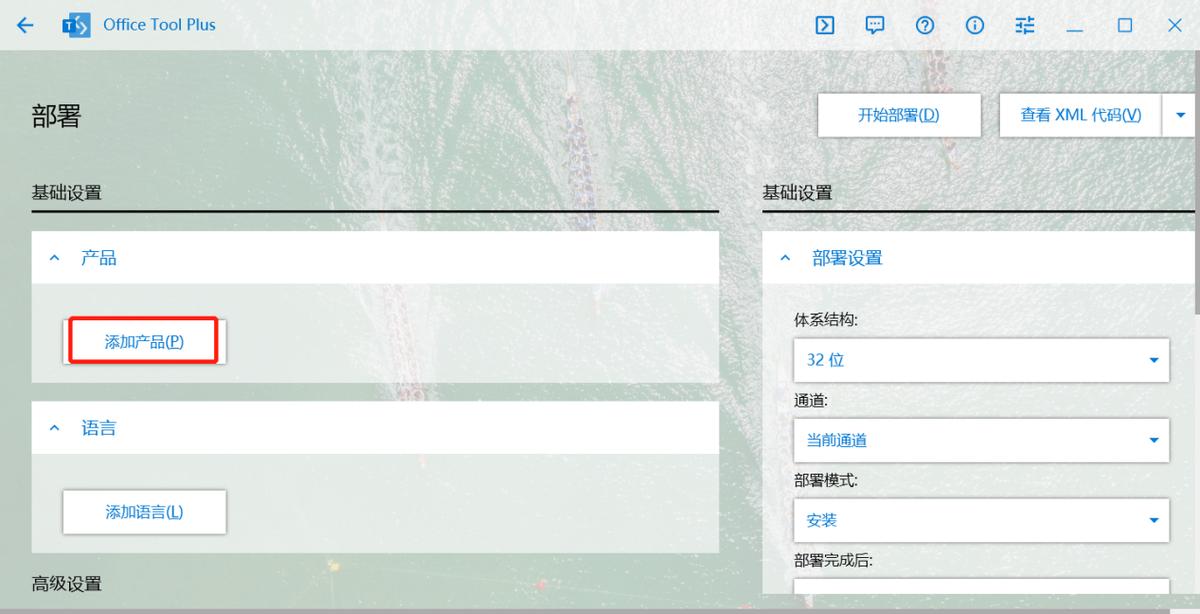Screen dimensions: 1200x614
Task: Click the 添加语言(L) button
Action: (x=144, y=511)
